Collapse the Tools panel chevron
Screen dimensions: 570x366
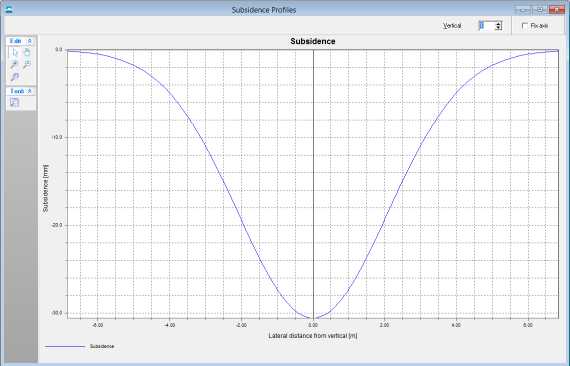30,91
